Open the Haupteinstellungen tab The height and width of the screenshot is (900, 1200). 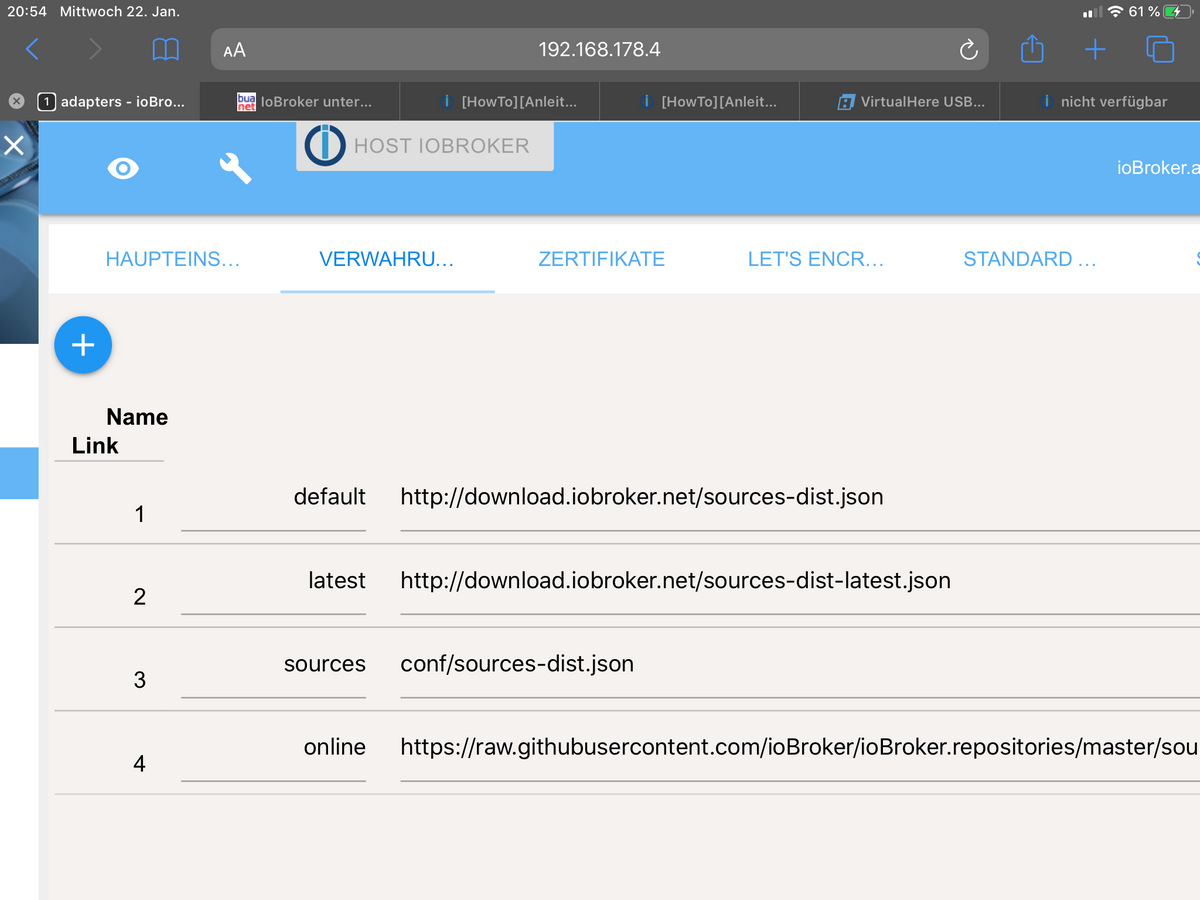pos(172,259)
